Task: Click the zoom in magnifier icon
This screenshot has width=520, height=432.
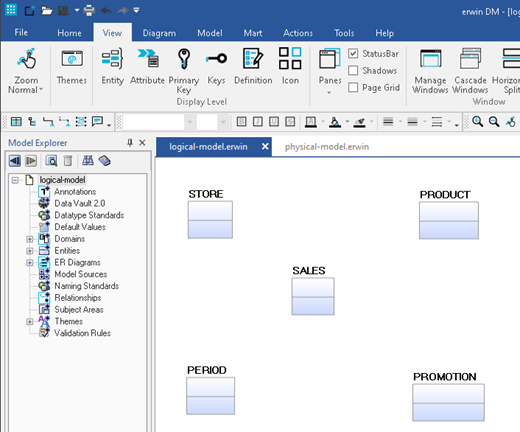Action: click(477, 122)
